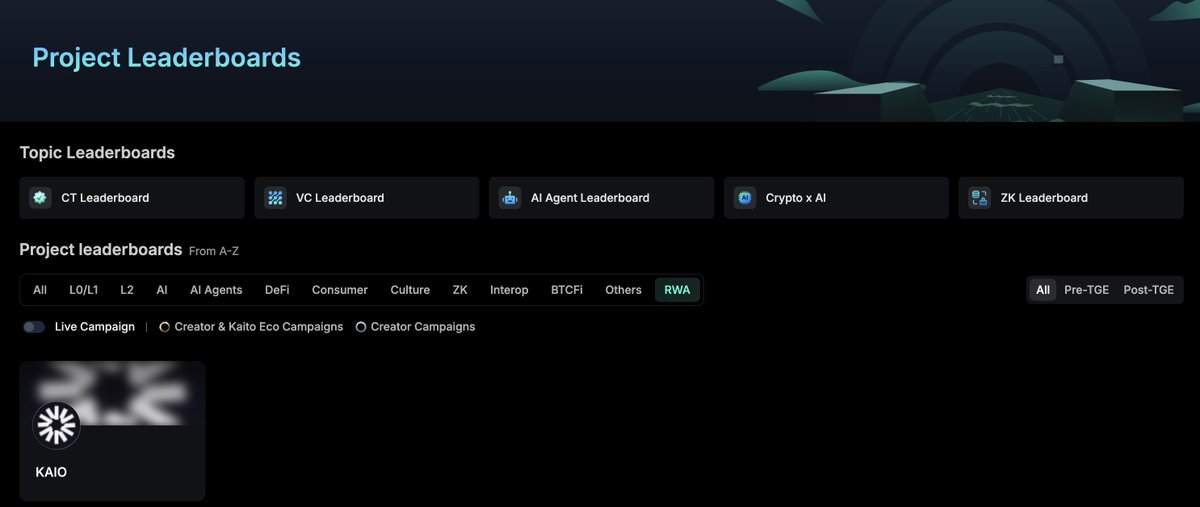Open the Crypto x AI leaderboard
This screenshot has height=507, width=1200.
pyautogui.click(x=836, y=198)
